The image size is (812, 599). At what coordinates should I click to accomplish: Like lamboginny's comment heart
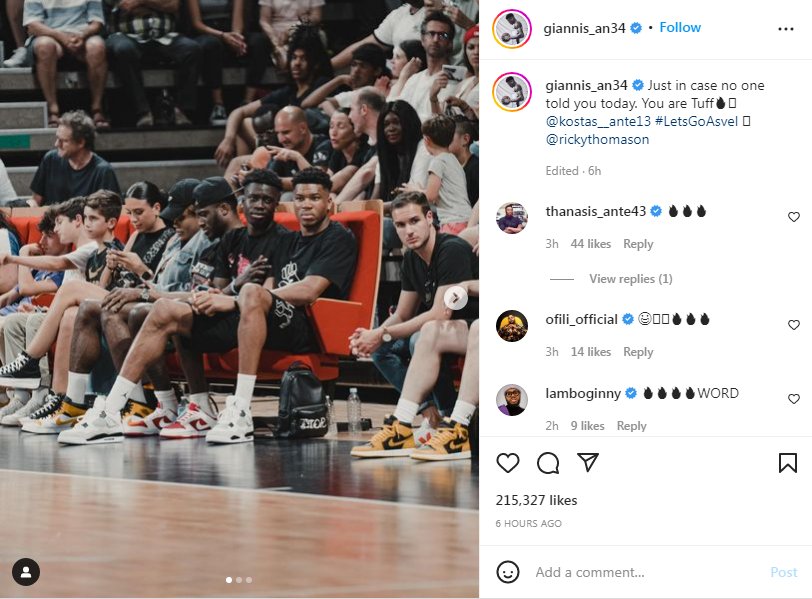(793, 399)
